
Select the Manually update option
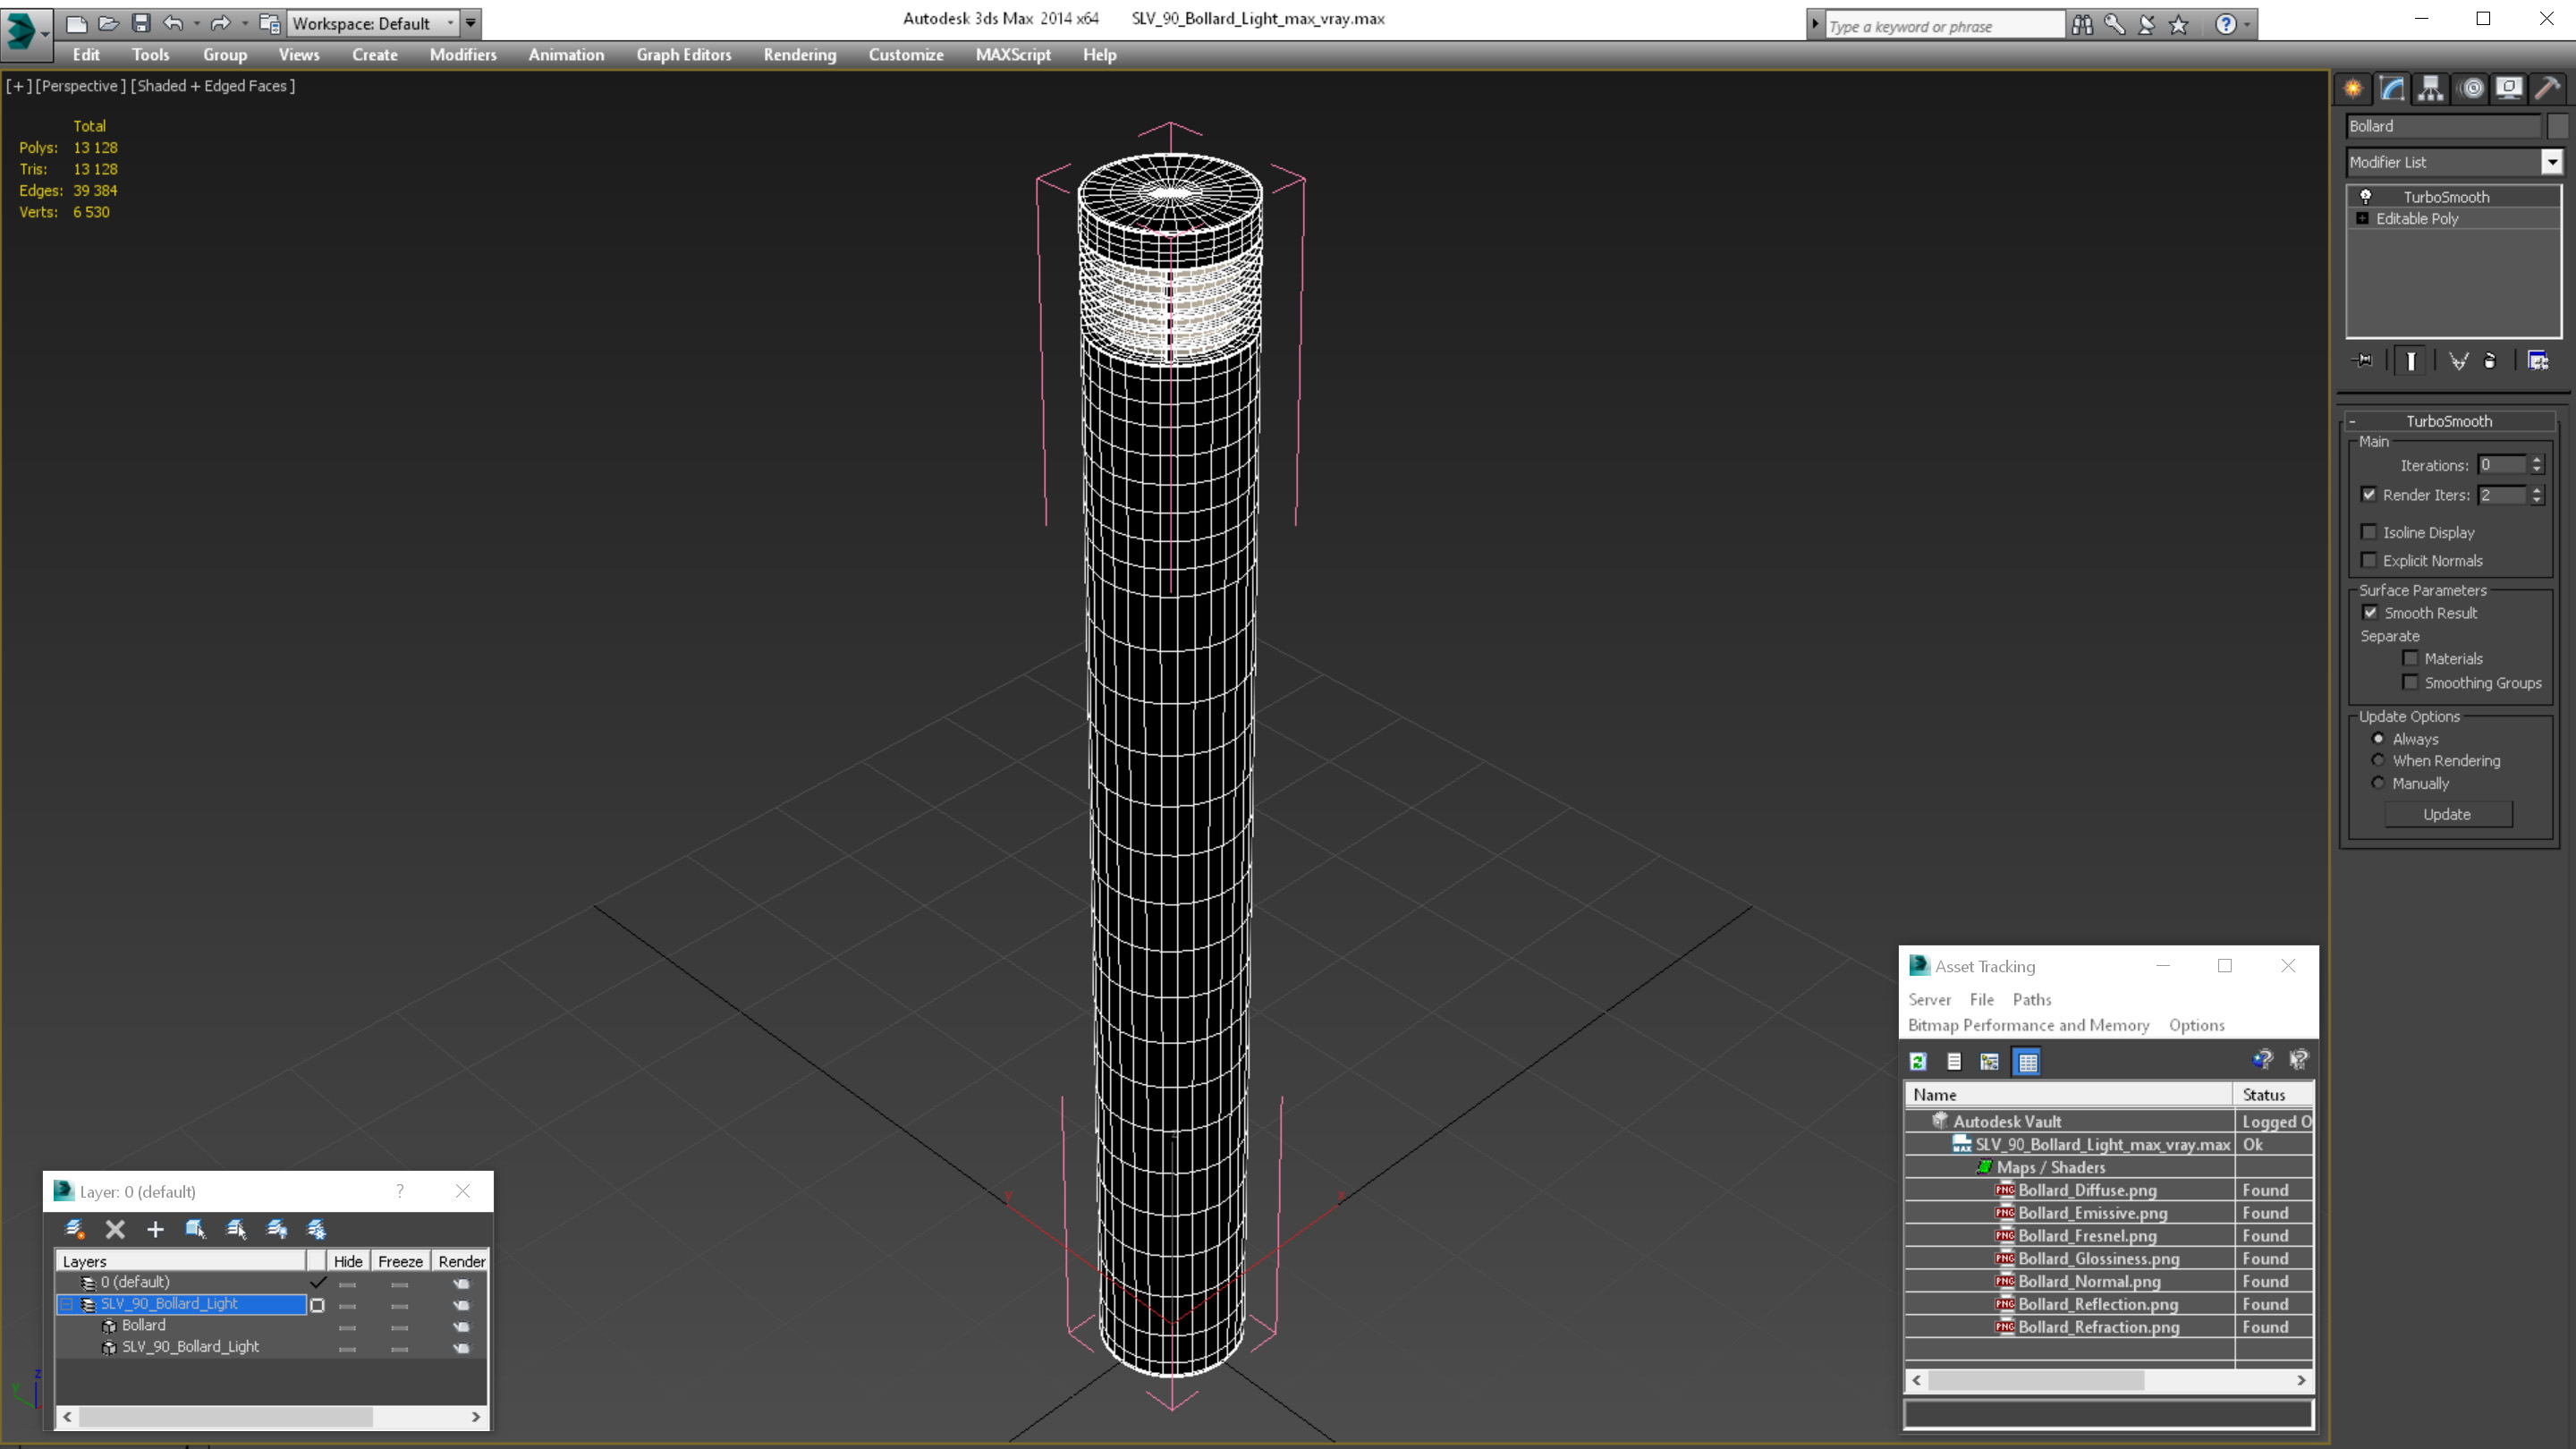(2378, 783)
